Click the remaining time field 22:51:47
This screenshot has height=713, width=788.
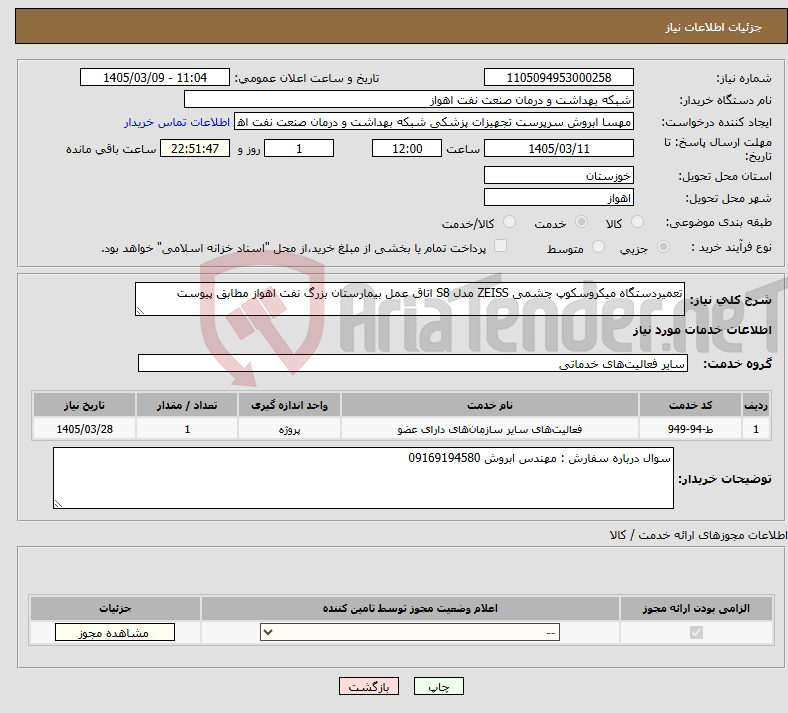pos(195,148)
